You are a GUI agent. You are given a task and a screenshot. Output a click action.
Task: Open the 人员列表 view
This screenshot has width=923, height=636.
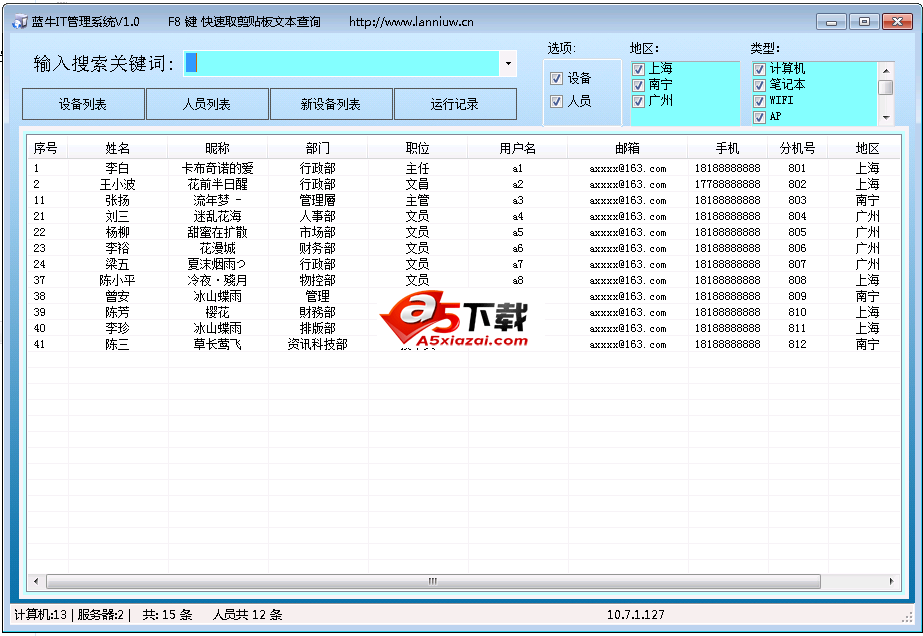pos(207,104)
